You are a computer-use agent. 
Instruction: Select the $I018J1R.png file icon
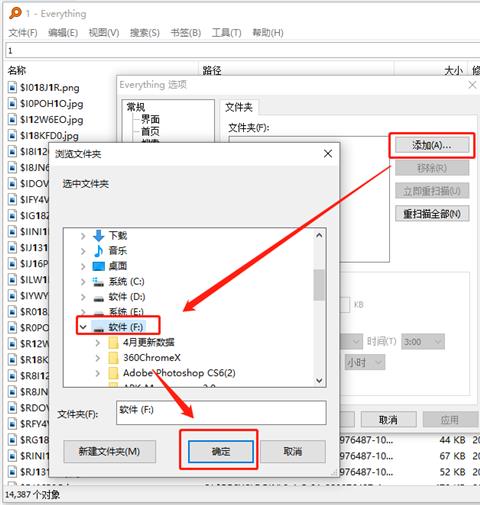[x=12, y=87]
